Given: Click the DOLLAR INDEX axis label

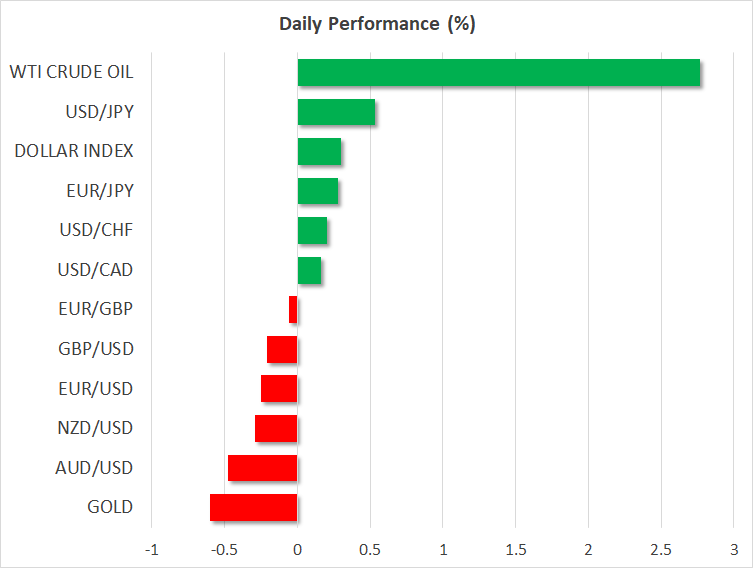Looking at the screenshot, I should [74, 151].
